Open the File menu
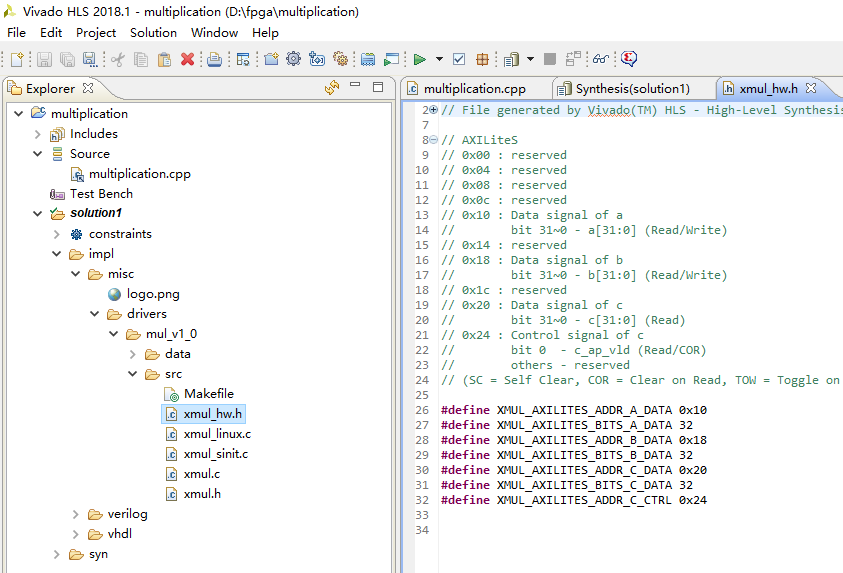Image resolution: width=843 pixels, height=573 pixels. pos(16,33)
